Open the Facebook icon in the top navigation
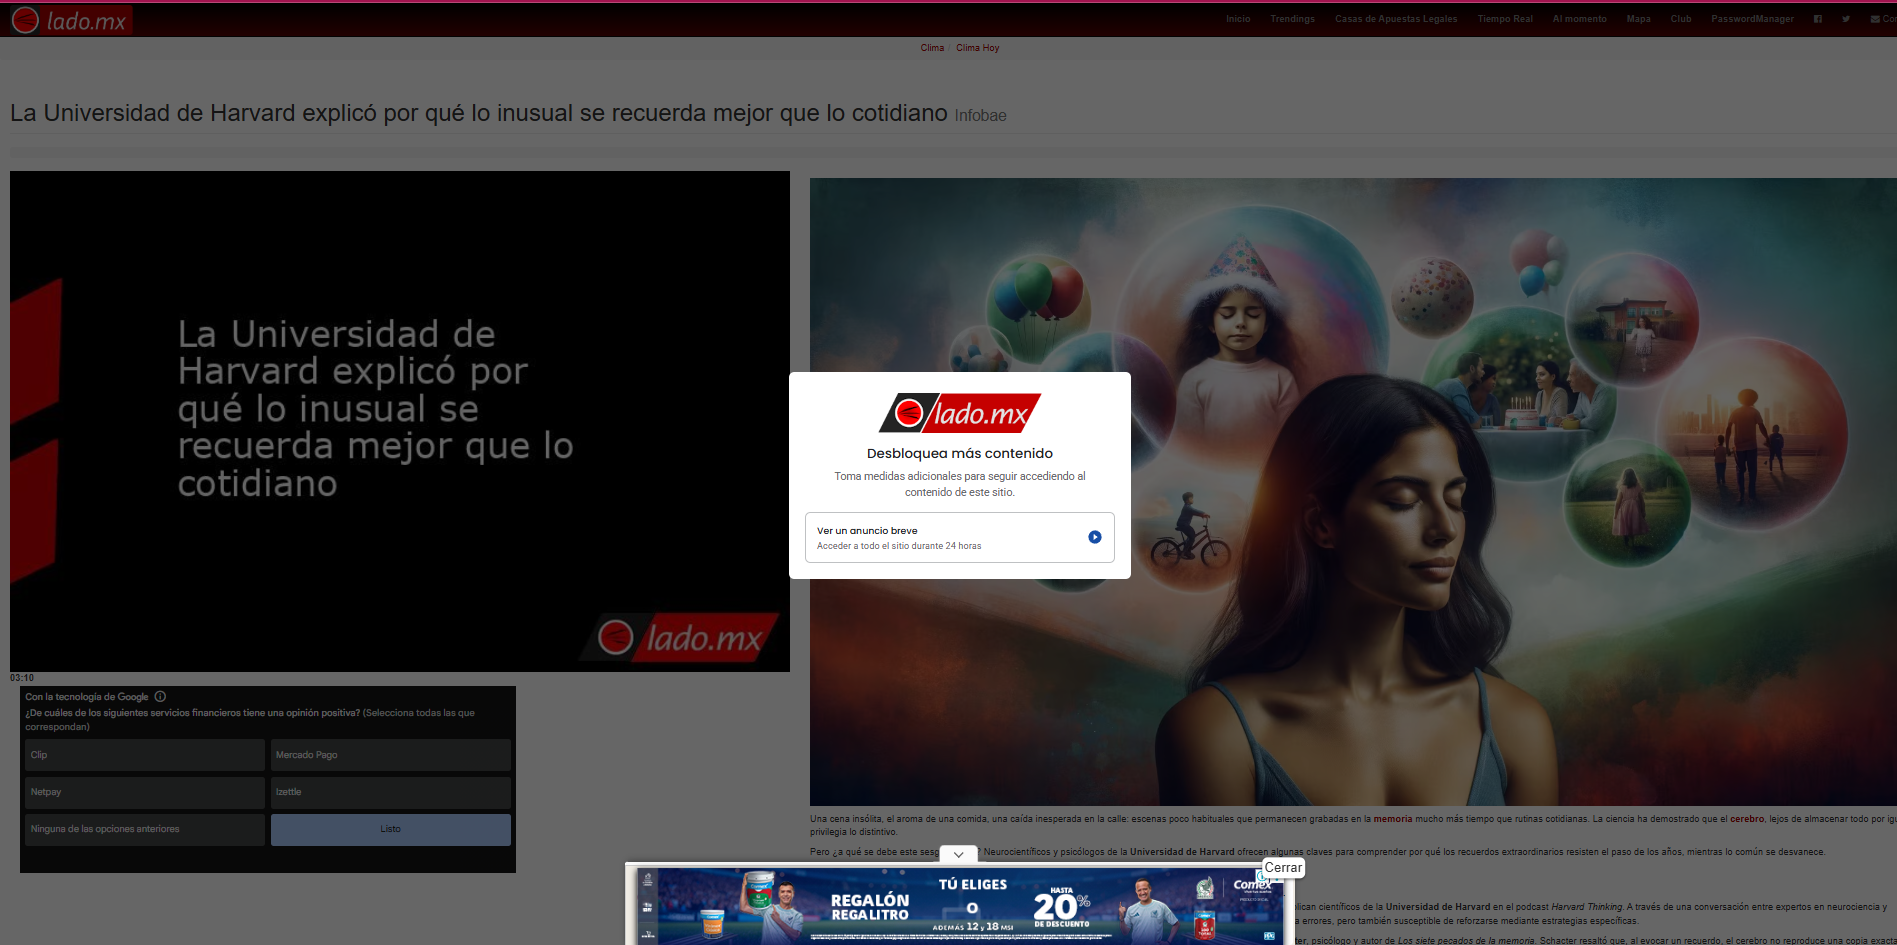 (x=1818, y=19)
